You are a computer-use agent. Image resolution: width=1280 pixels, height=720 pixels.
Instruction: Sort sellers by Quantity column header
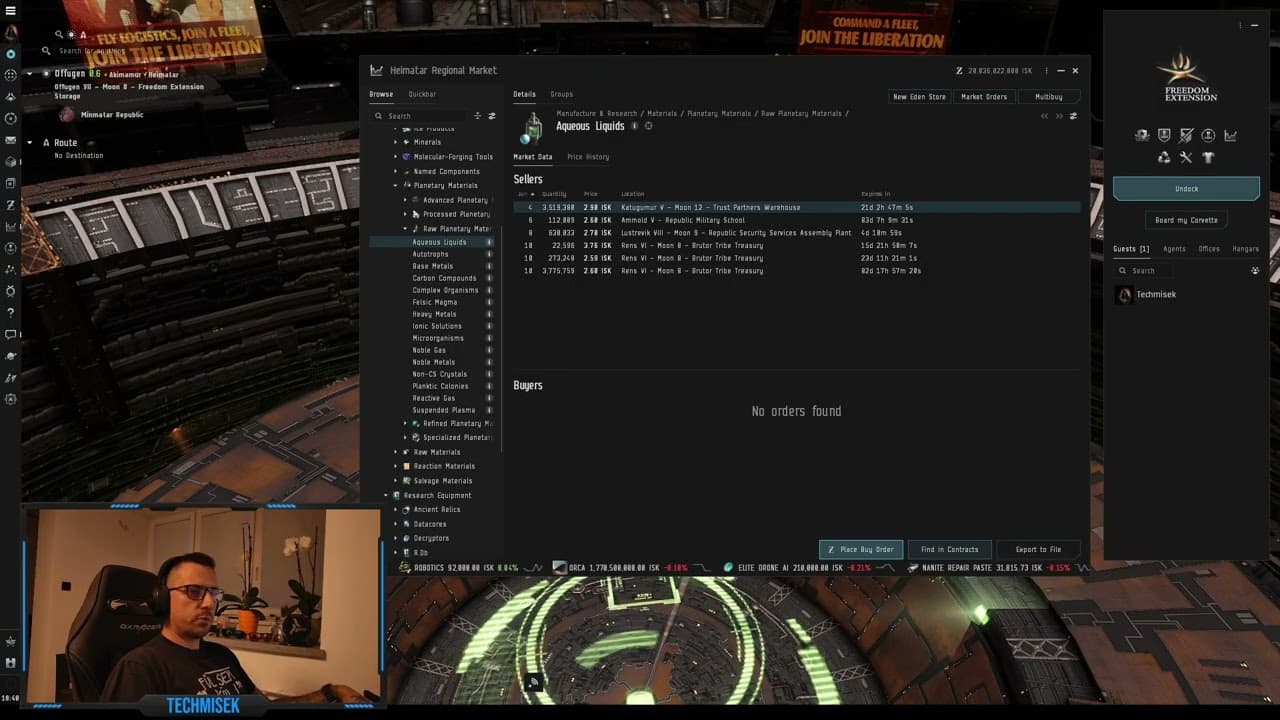(554, 194)
